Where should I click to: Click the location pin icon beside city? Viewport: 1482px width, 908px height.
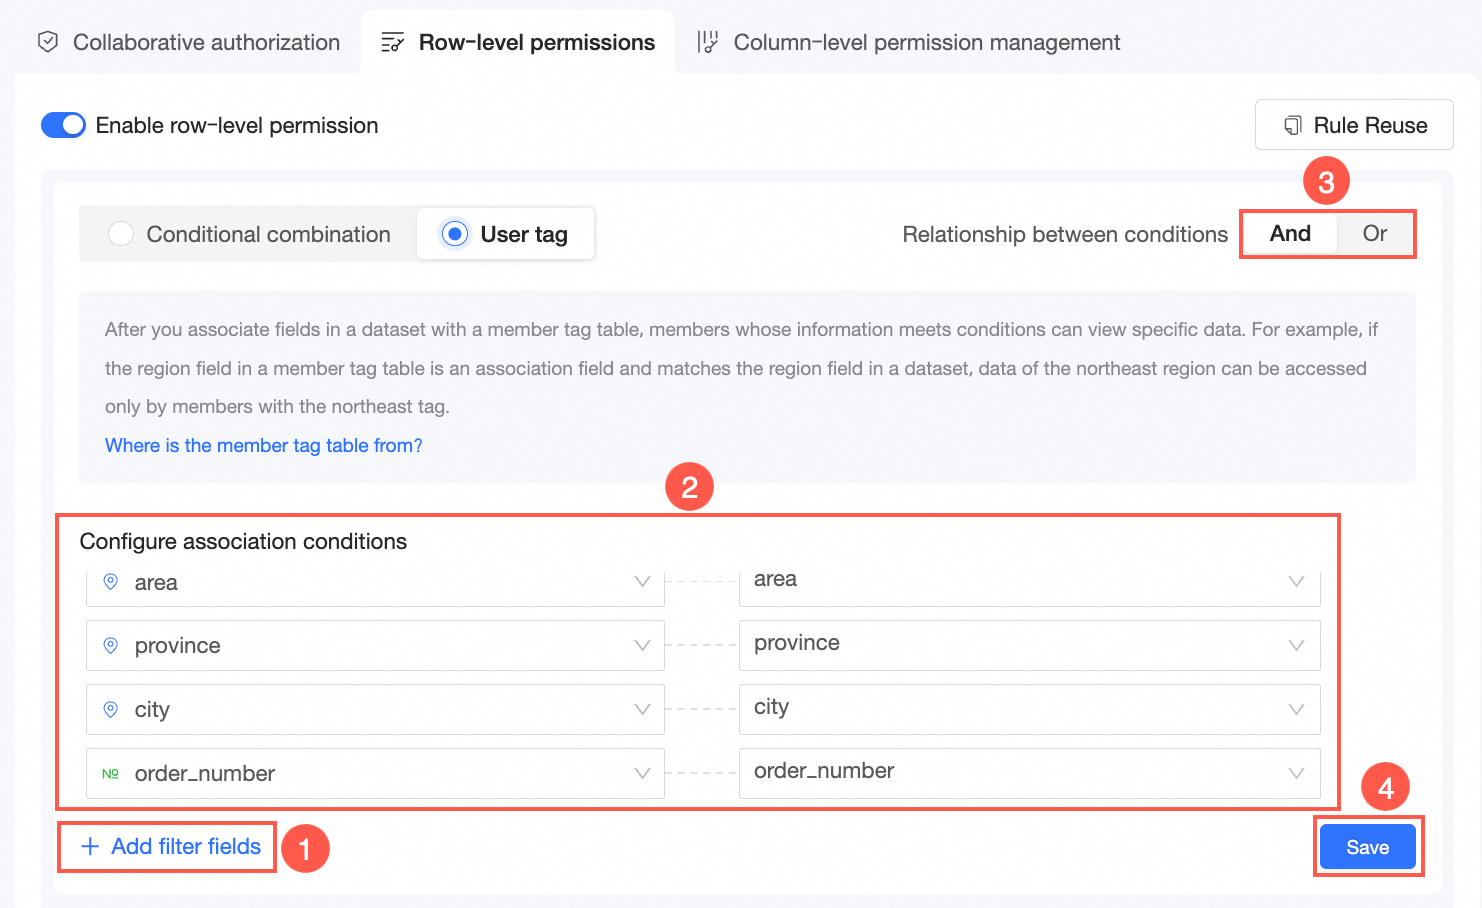click(111, 709)
